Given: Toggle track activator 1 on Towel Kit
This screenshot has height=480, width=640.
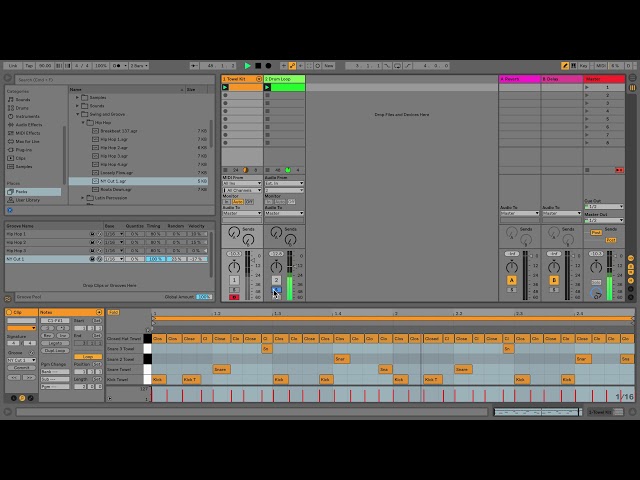Looking at the screenshot, I should 234,280.
